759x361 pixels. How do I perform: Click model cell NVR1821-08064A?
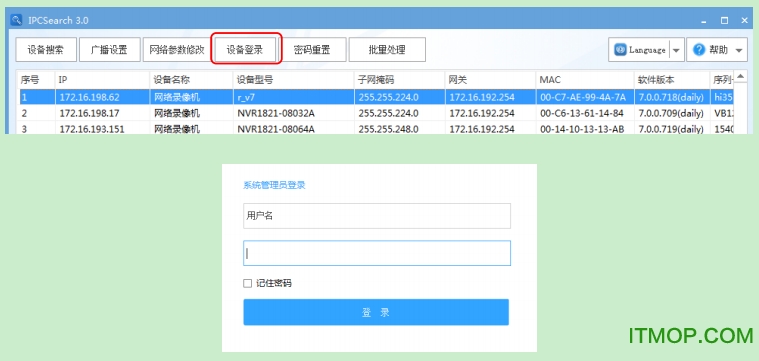pyautogui.click(x=276, y=129)
